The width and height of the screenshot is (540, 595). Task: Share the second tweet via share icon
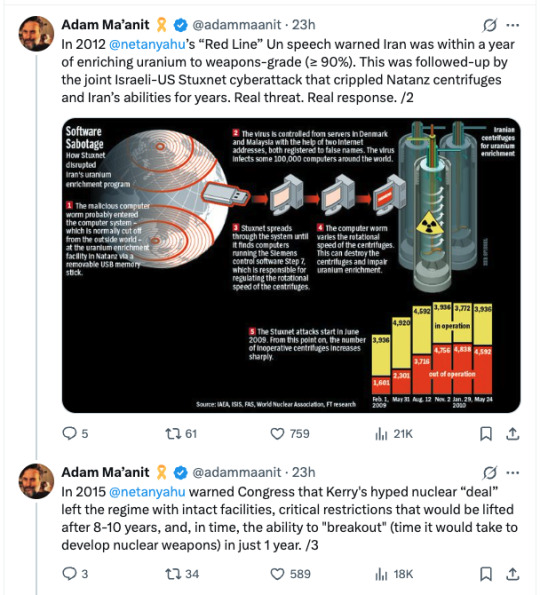(513, 573)
